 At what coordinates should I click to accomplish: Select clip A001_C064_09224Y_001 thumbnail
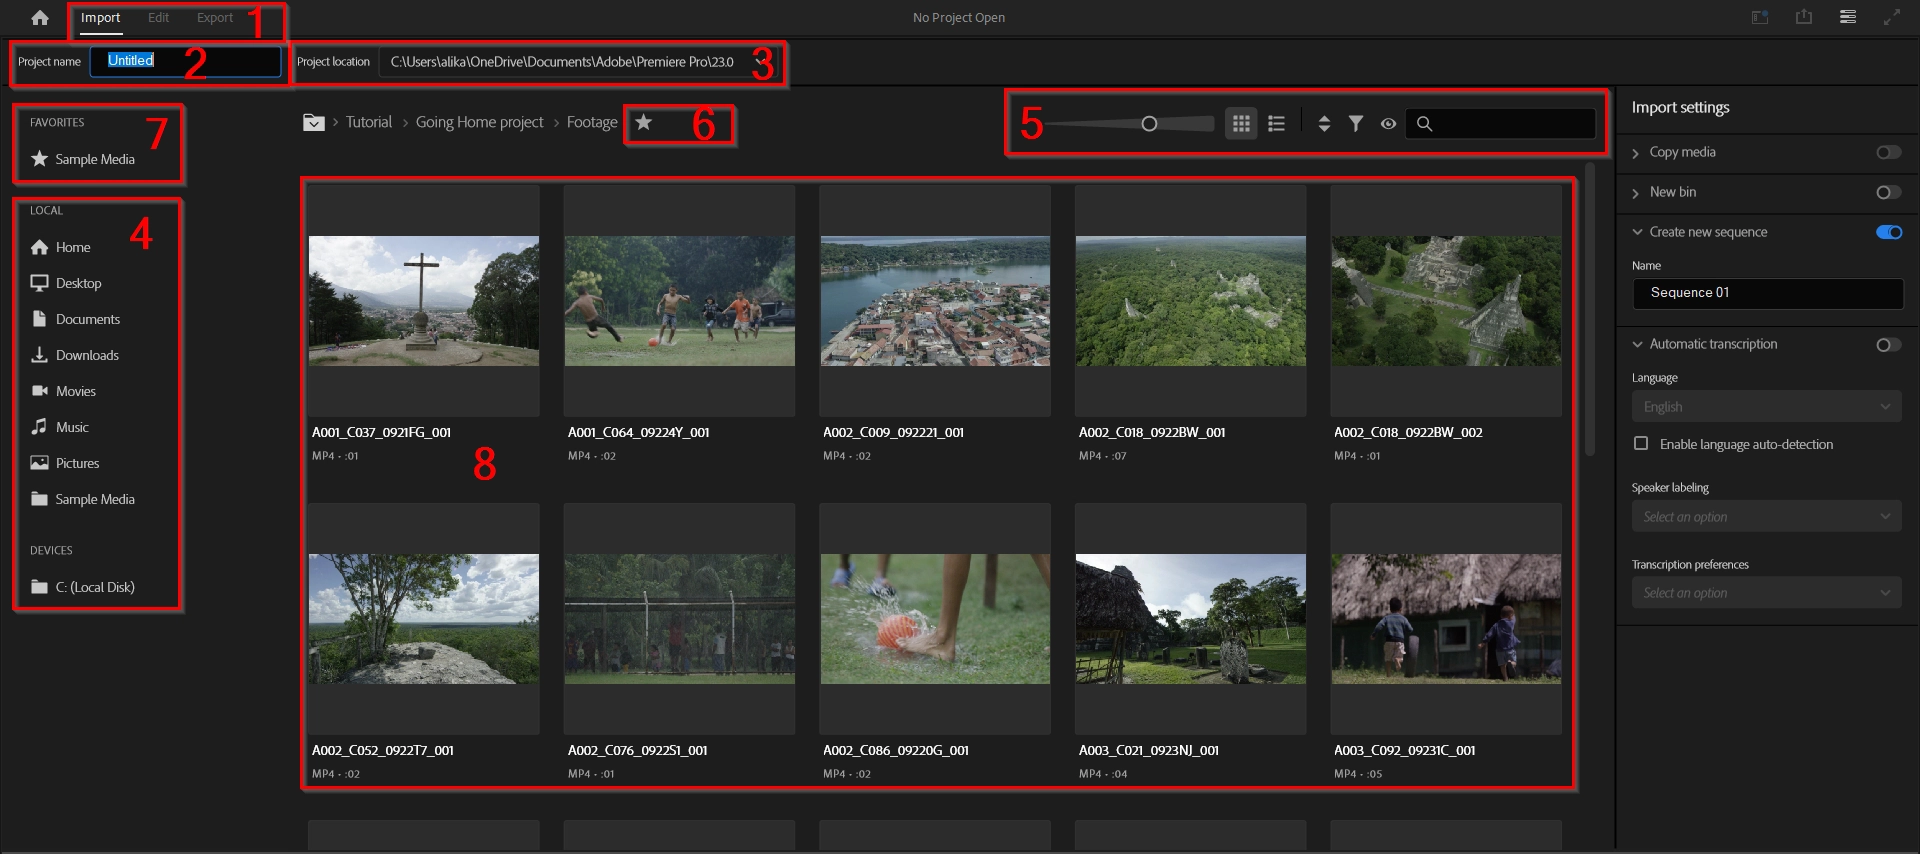[x=680, y=301]
